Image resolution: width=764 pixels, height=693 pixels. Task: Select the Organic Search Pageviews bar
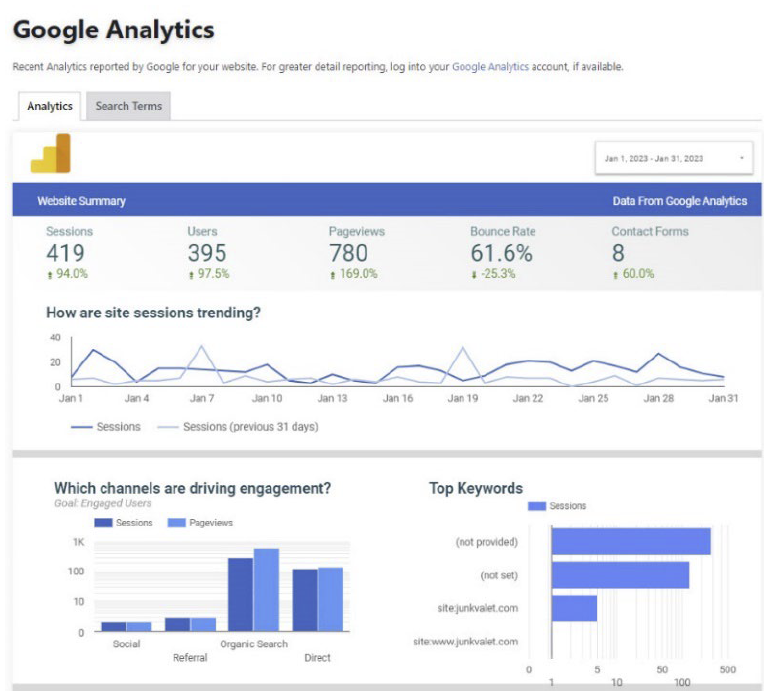pyautogui.click(x=266, y=590)
